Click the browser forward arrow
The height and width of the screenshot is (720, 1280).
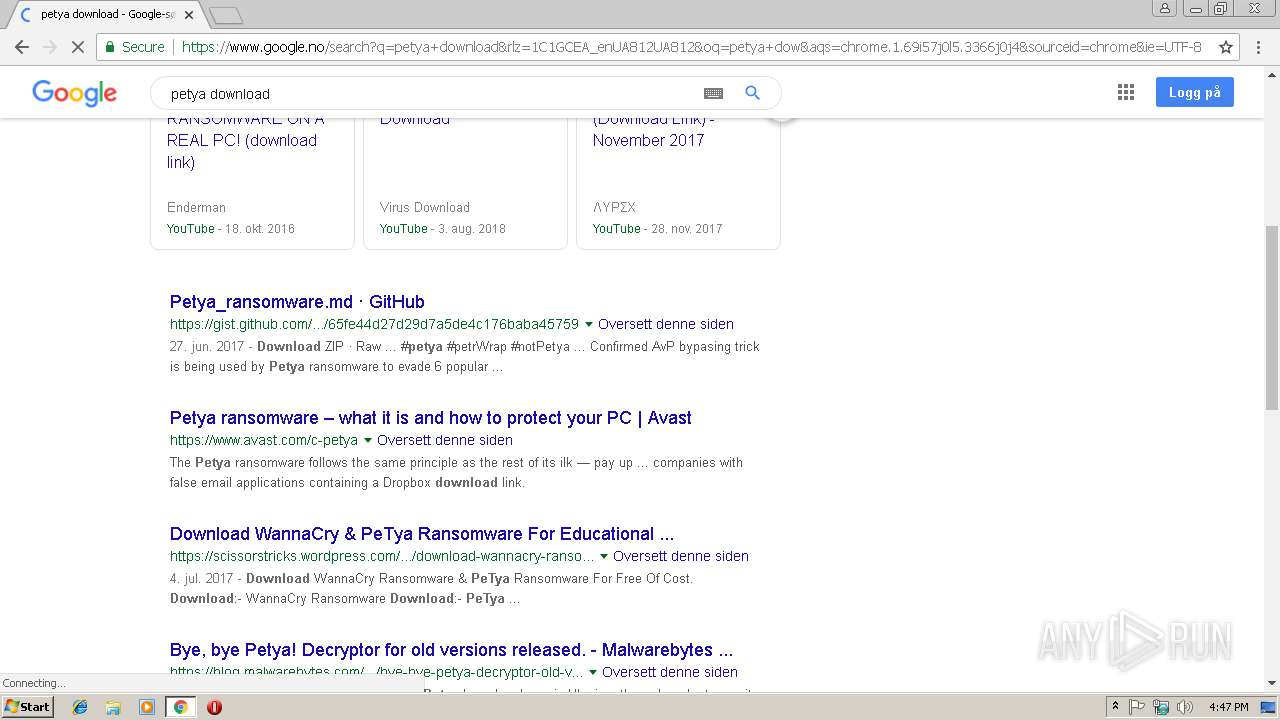(x=50, y=47)
